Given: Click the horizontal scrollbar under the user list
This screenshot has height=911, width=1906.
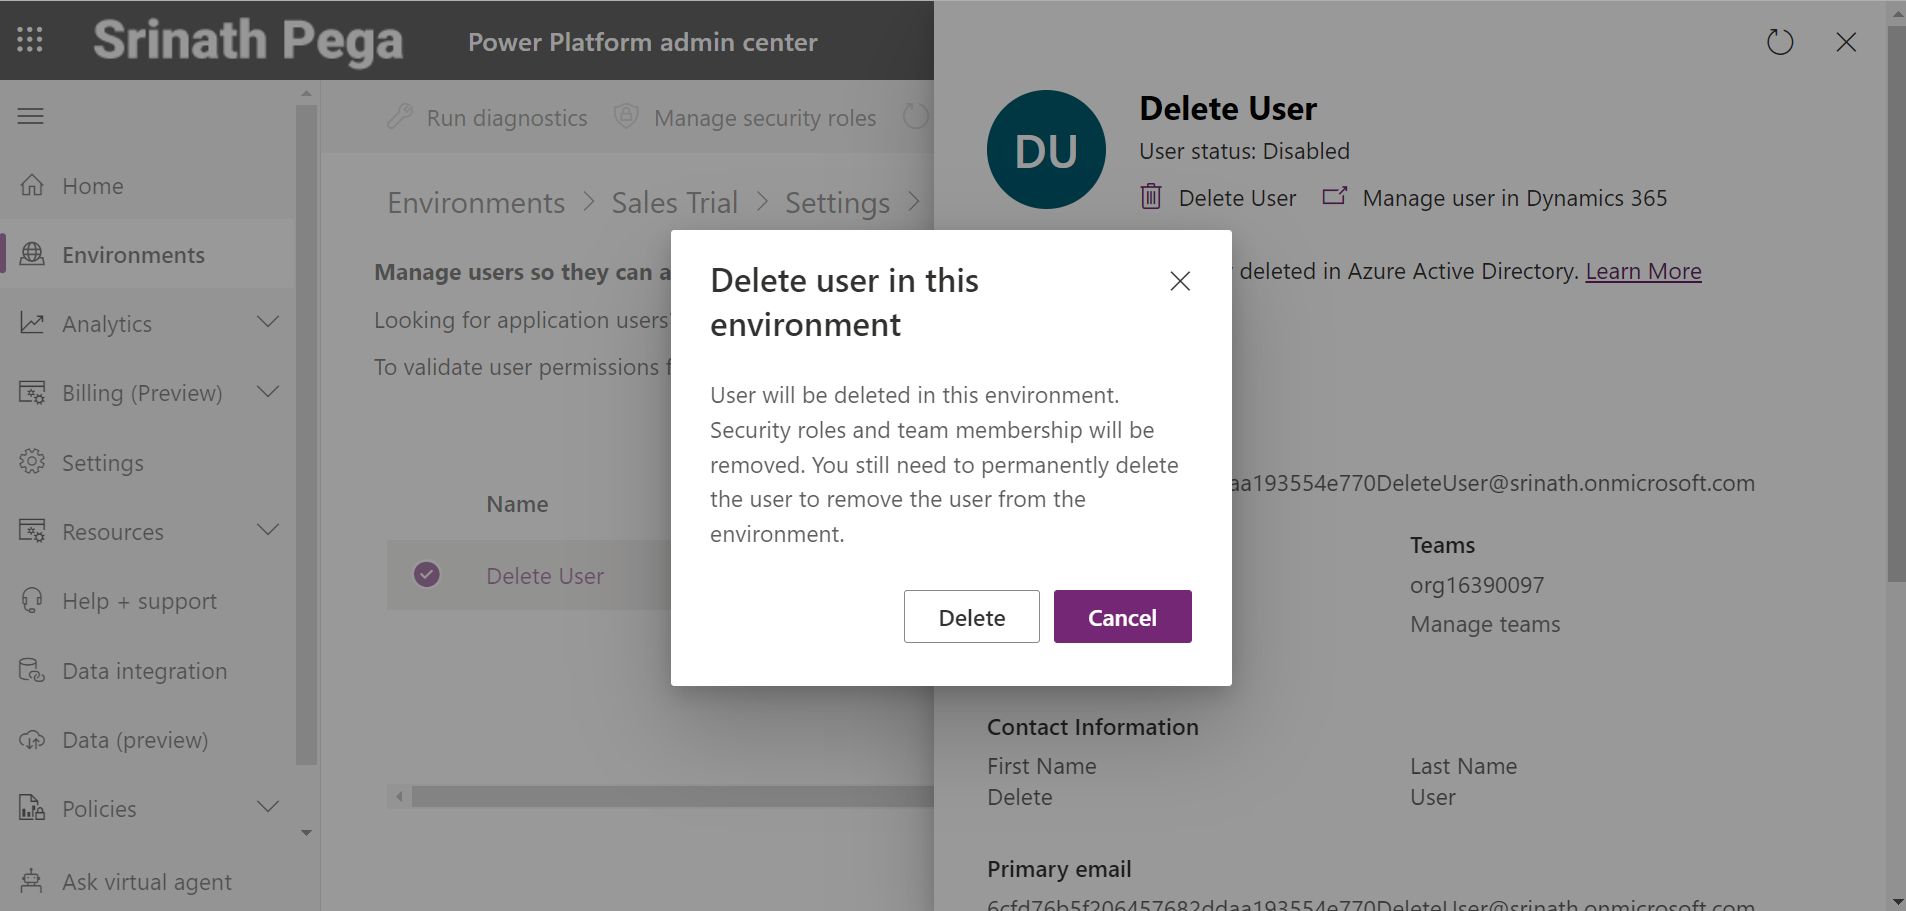Looking at the screenshot, I should tap(670, 796).
